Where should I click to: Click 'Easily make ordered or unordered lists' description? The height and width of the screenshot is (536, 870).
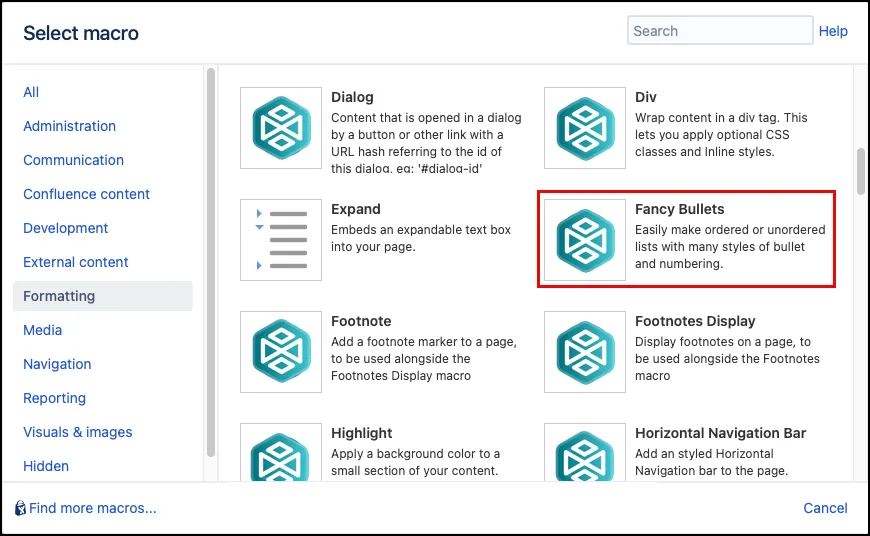coord(730,247)
